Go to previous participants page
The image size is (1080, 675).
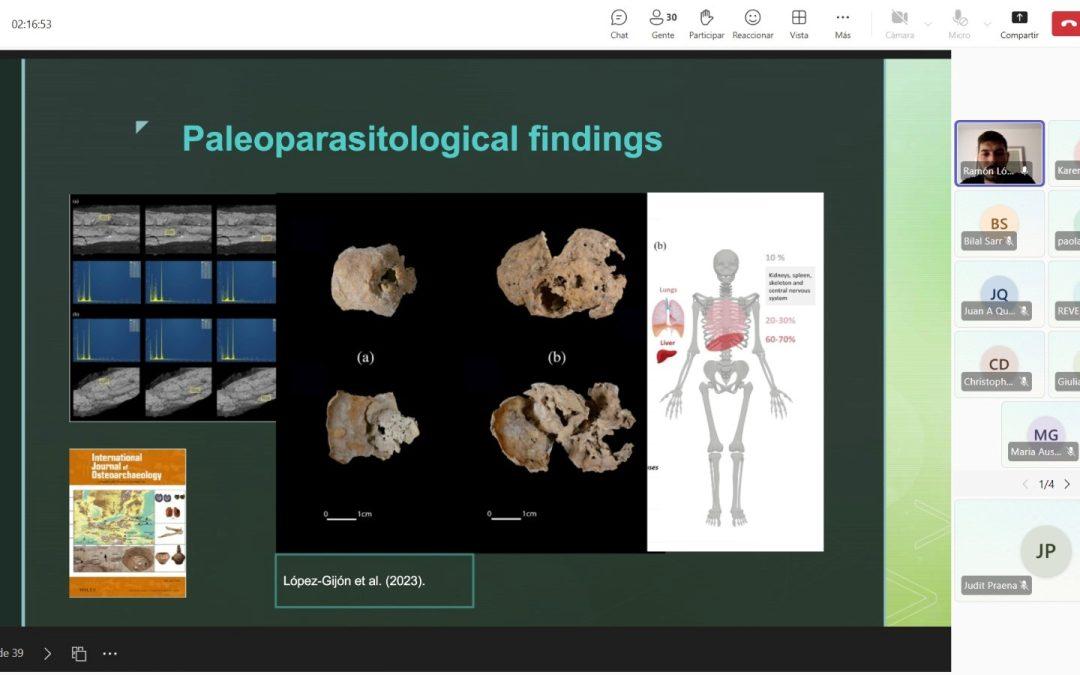pos(1025,484)
